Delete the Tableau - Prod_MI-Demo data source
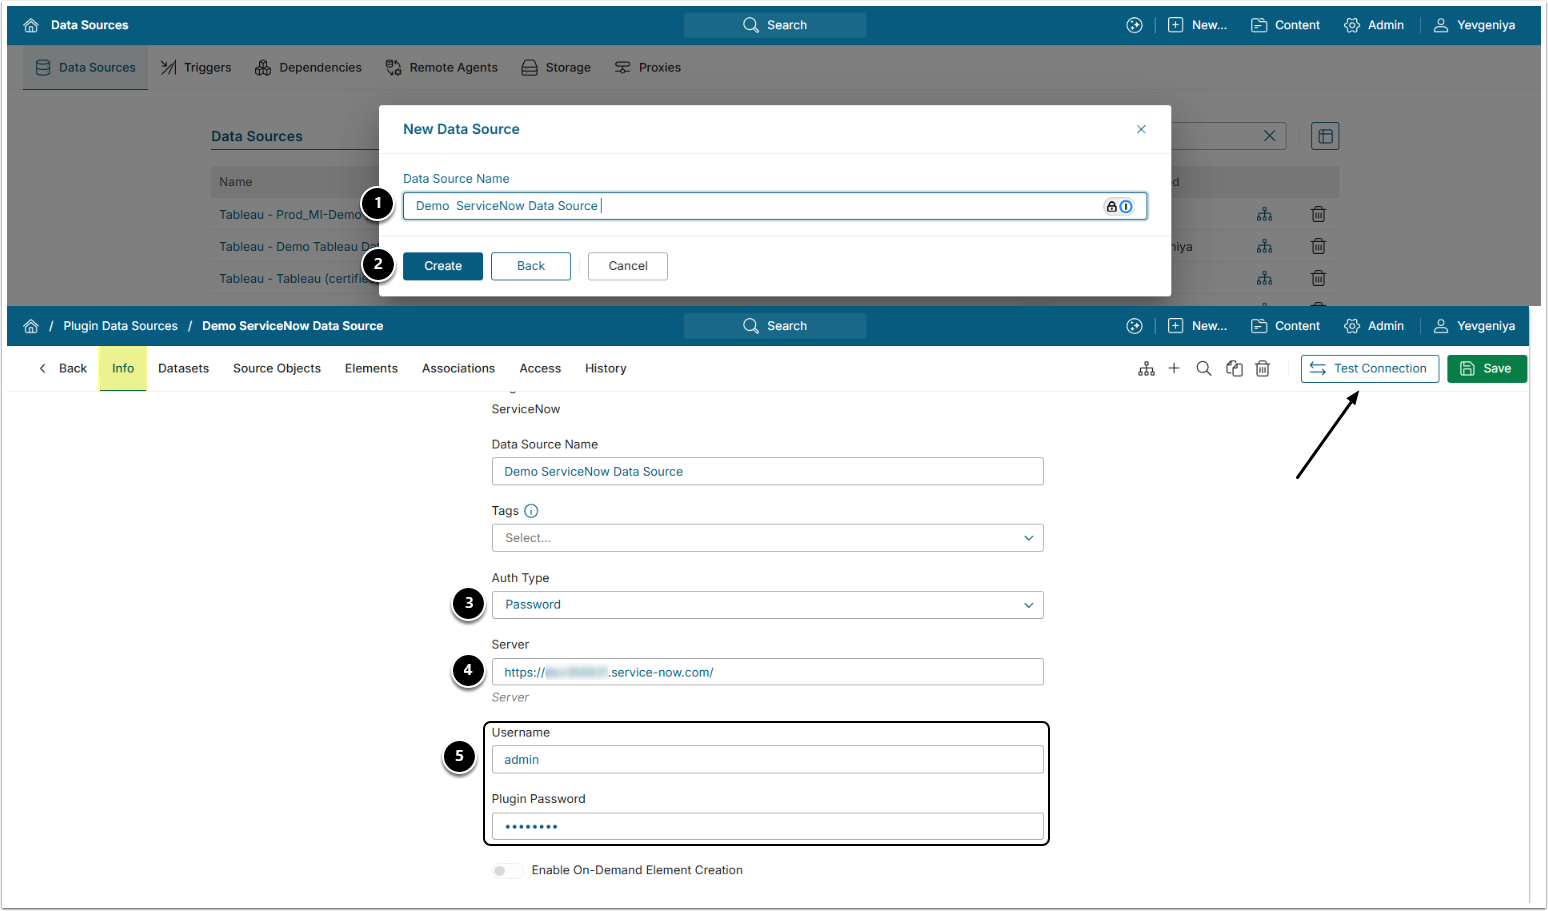The image size is (1548, 911). (1318, 214)
